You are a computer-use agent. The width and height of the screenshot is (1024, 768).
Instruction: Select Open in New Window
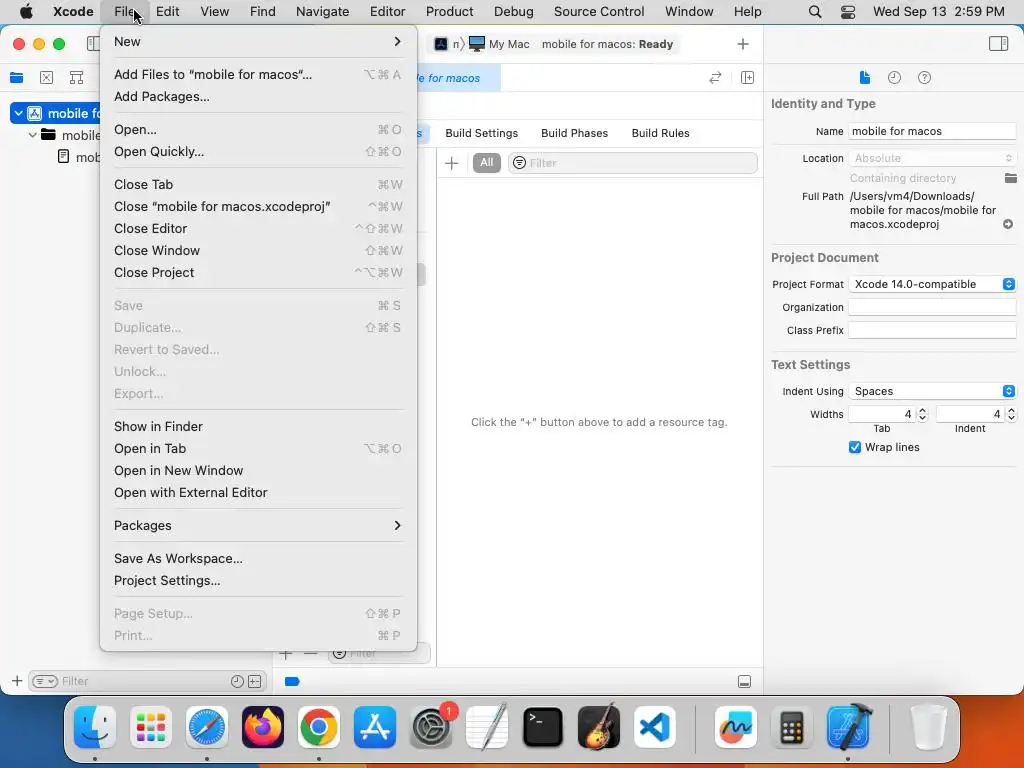[258, 471]
